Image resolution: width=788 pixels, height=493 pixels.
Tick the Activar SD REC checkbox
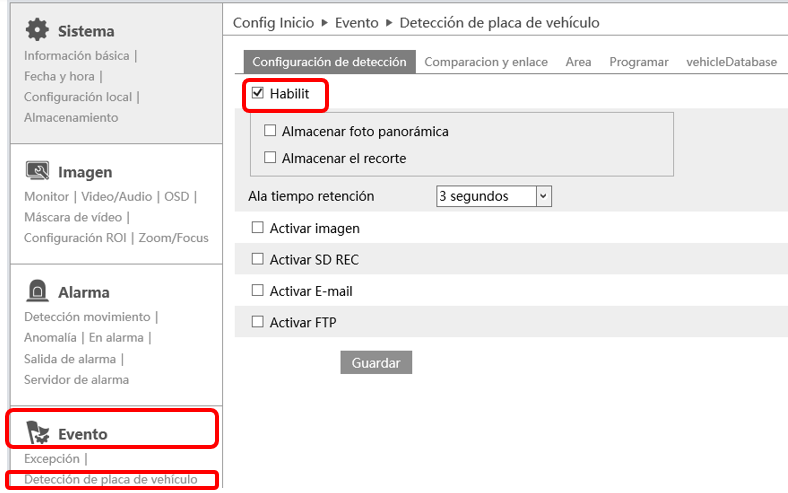click(258, 259)
